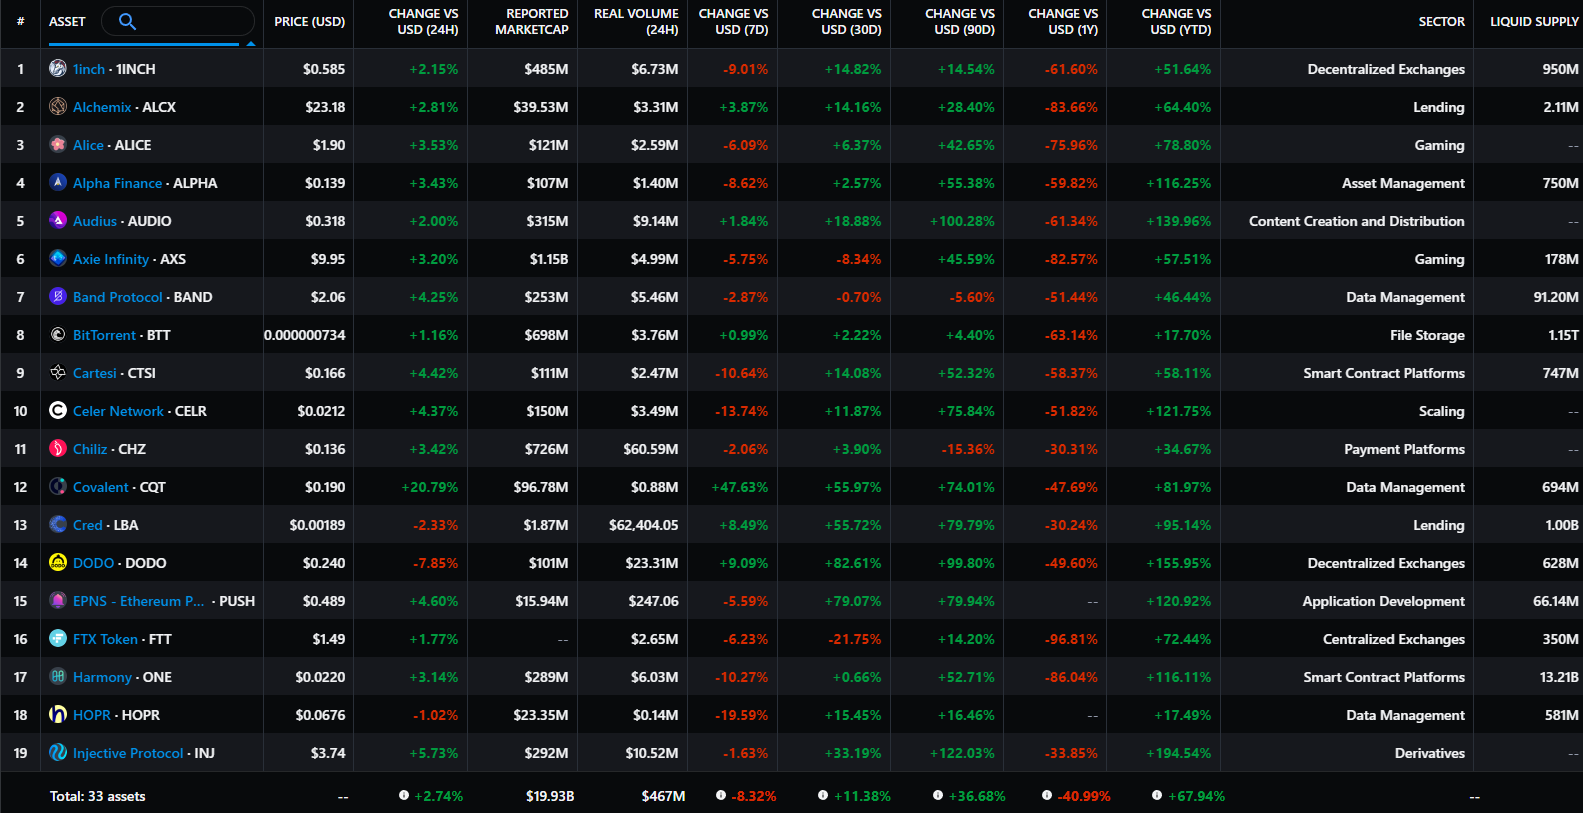The height and width of the screenshot is (813, 1583).
Task: Click the Axie Infinity logo icon
Action: click(58, 259)
